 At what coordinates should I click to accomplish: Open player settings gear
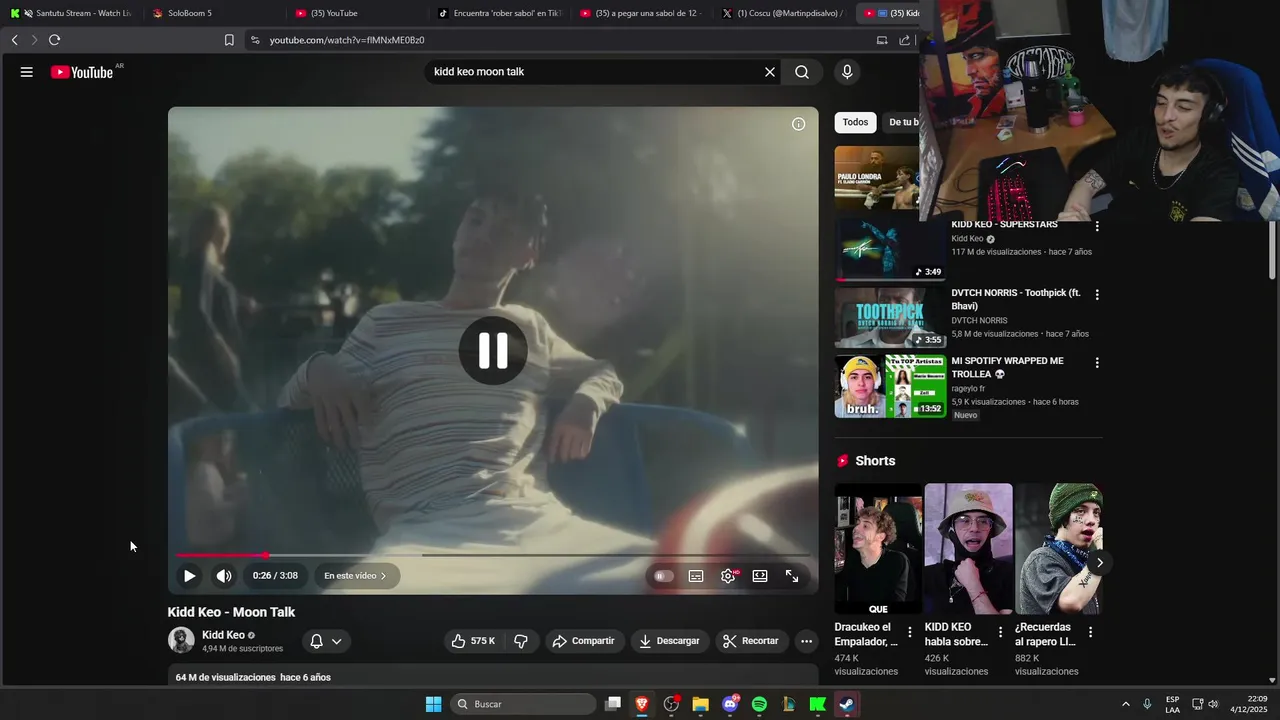(728, 576)
